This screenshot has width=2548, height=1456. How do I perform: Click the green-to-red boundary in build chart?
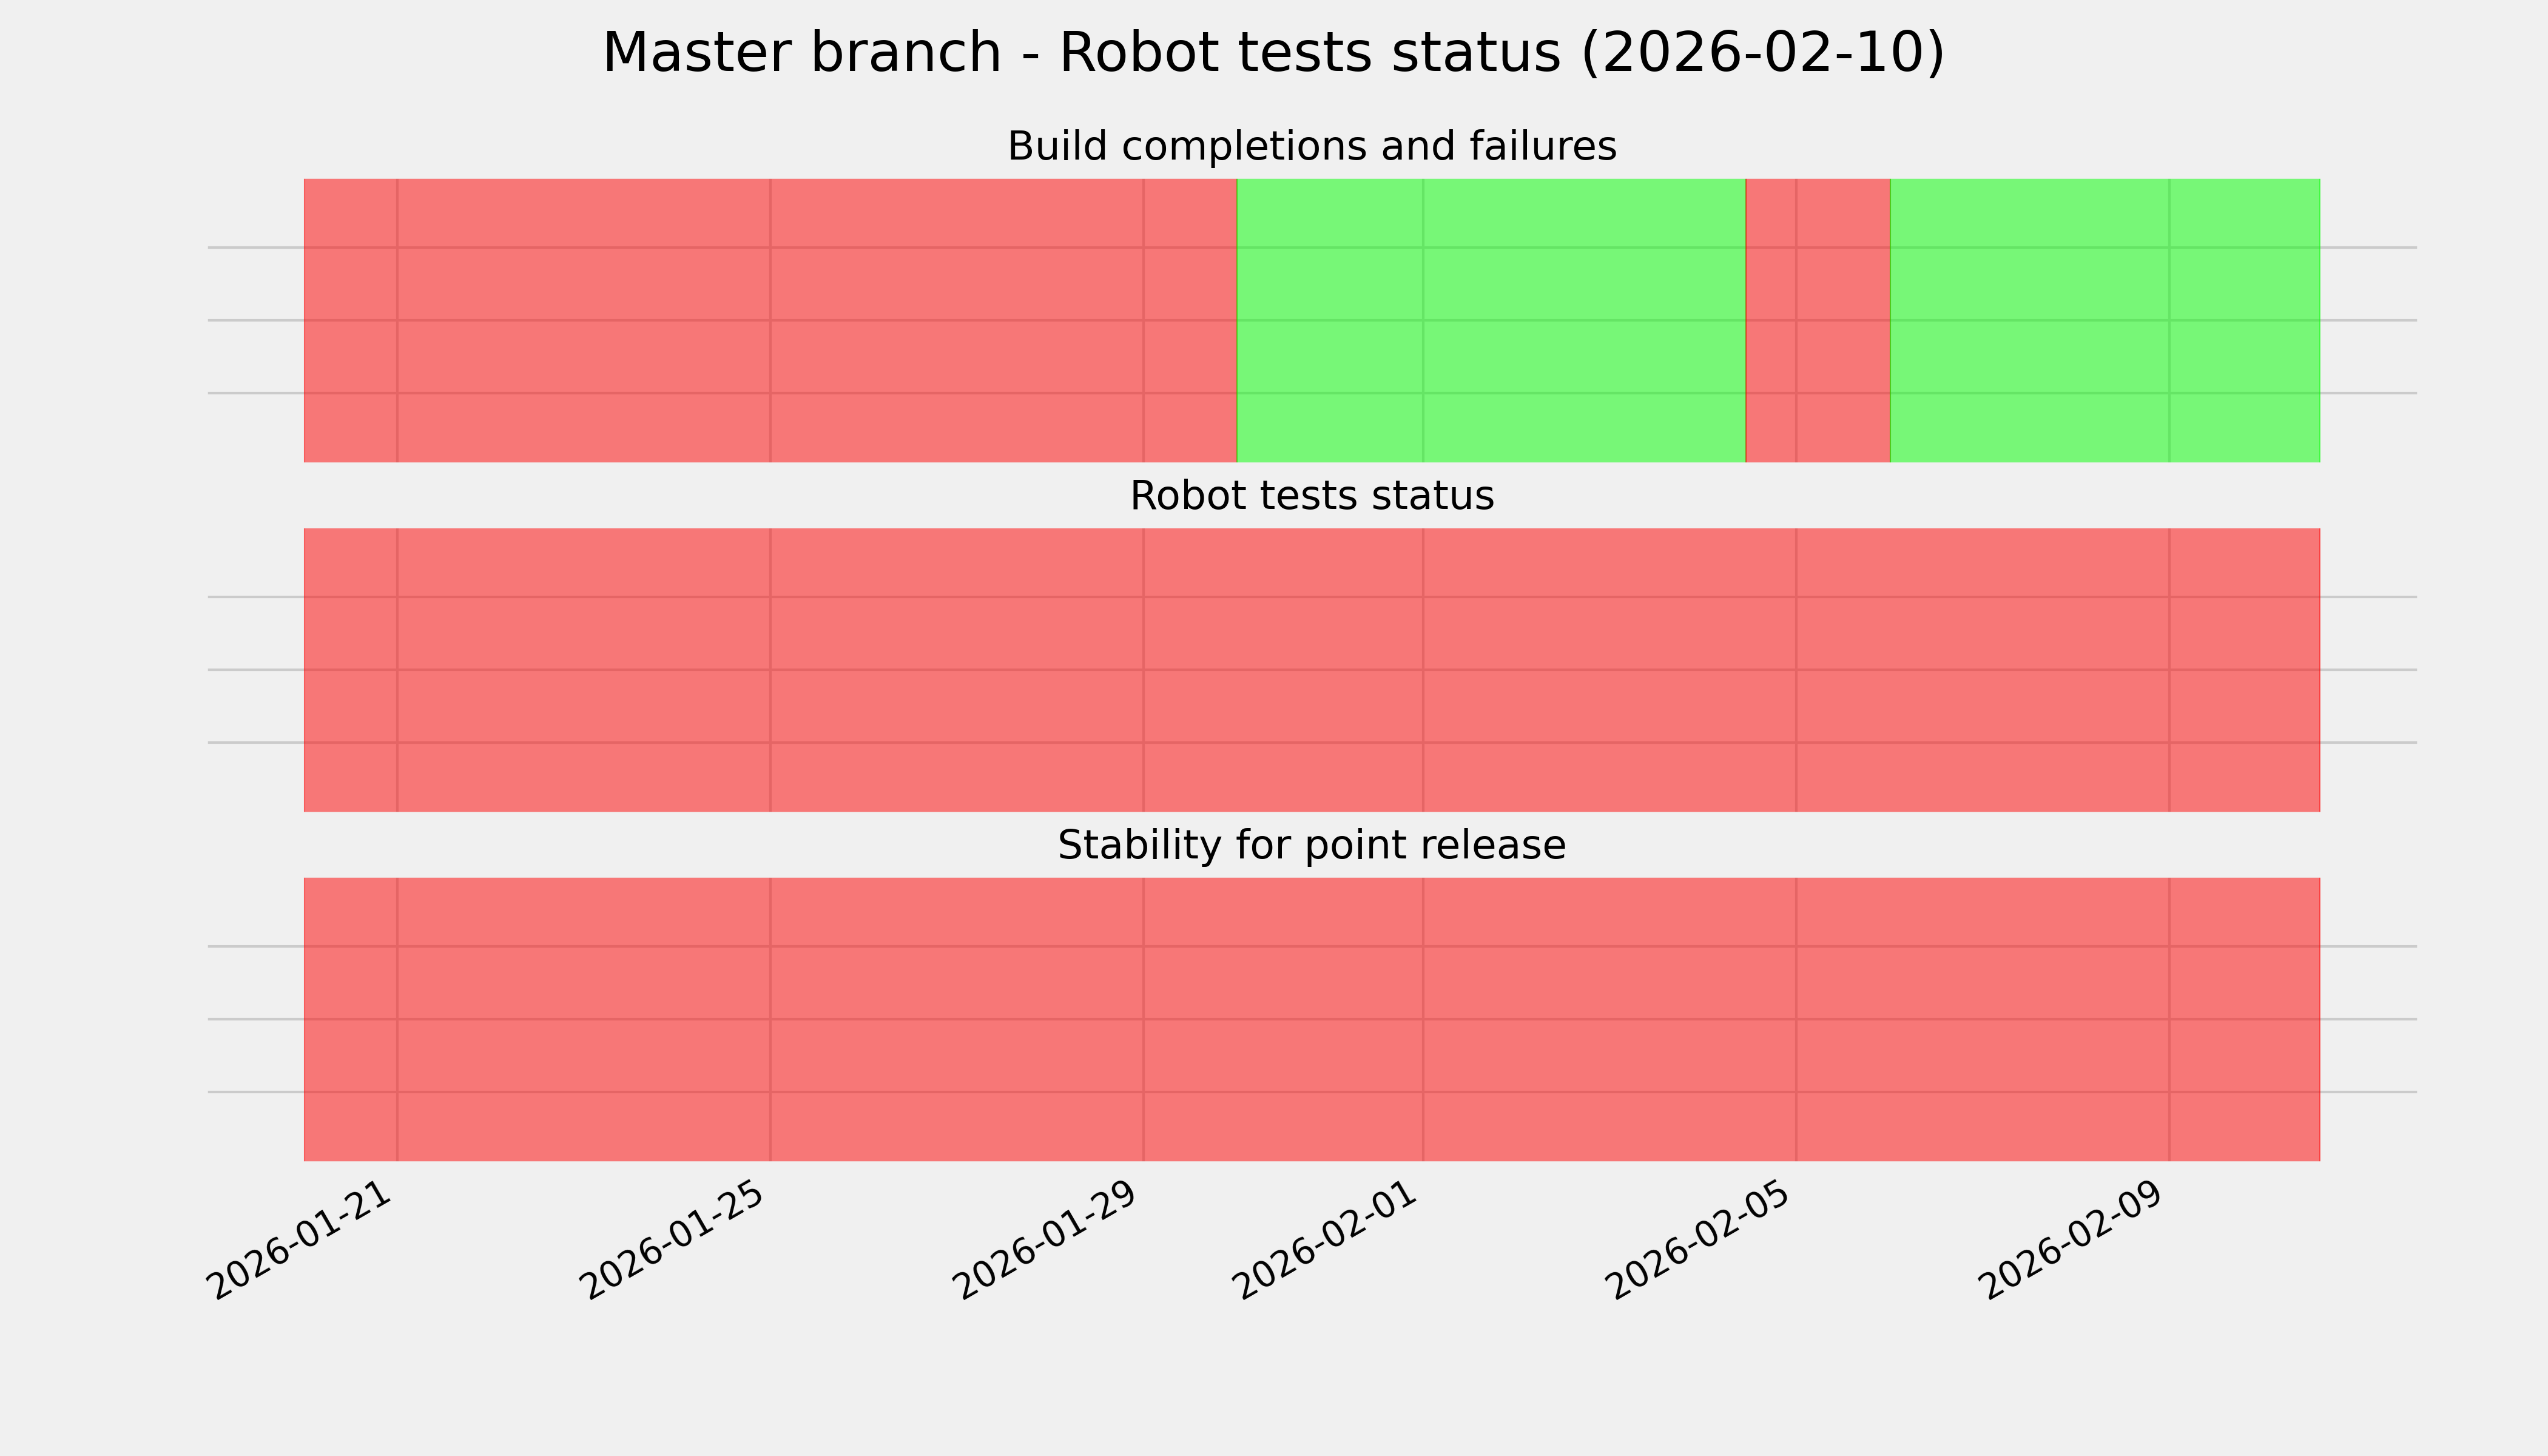[x=1746, y=320]
